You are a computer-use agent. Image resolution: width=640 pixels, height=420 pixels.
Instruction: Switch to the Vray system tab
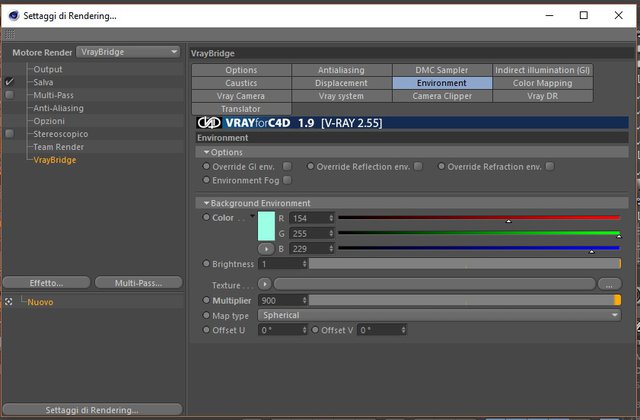[341, 96]
